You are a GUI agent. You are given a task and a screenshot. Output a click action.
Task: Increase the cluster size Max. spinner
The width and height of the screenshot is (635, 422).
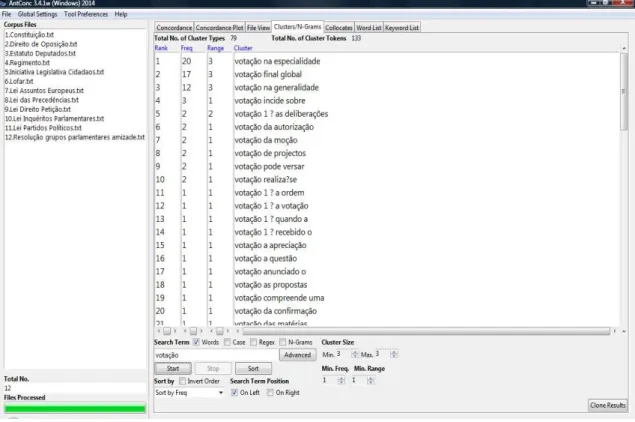coord(393,352)
